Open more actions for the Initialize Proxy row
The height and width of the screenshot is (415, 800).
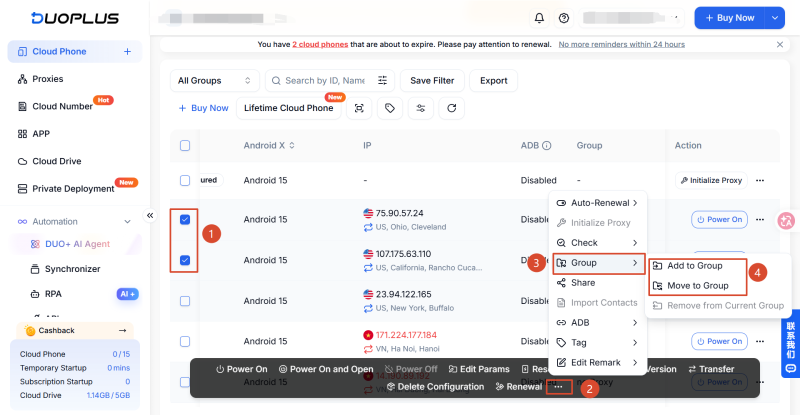pos(760,181)
